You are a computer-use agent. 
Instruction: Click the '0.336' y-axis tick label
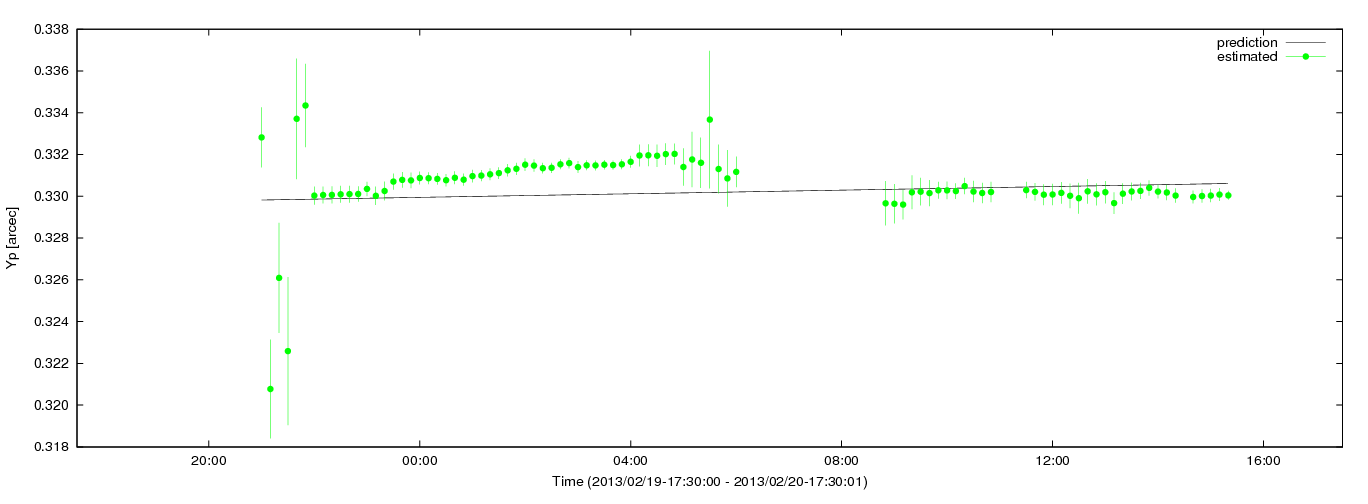[51, 72]
